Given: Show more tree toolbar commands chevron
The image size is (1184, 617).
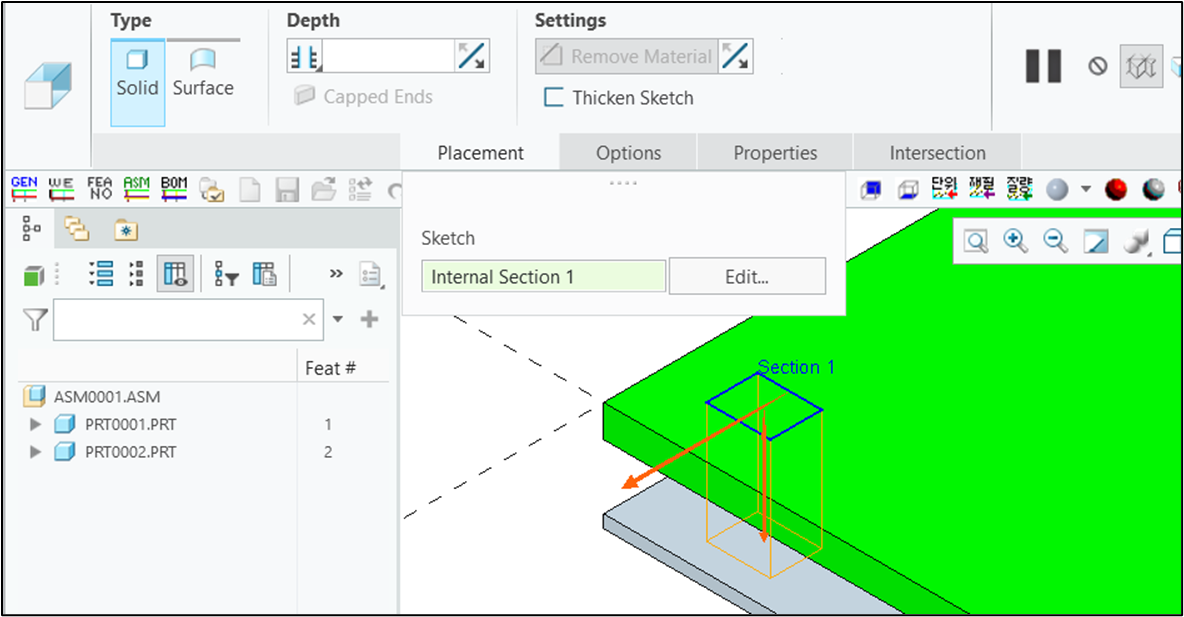Looking at the screenshot, I should coord(336,273).
